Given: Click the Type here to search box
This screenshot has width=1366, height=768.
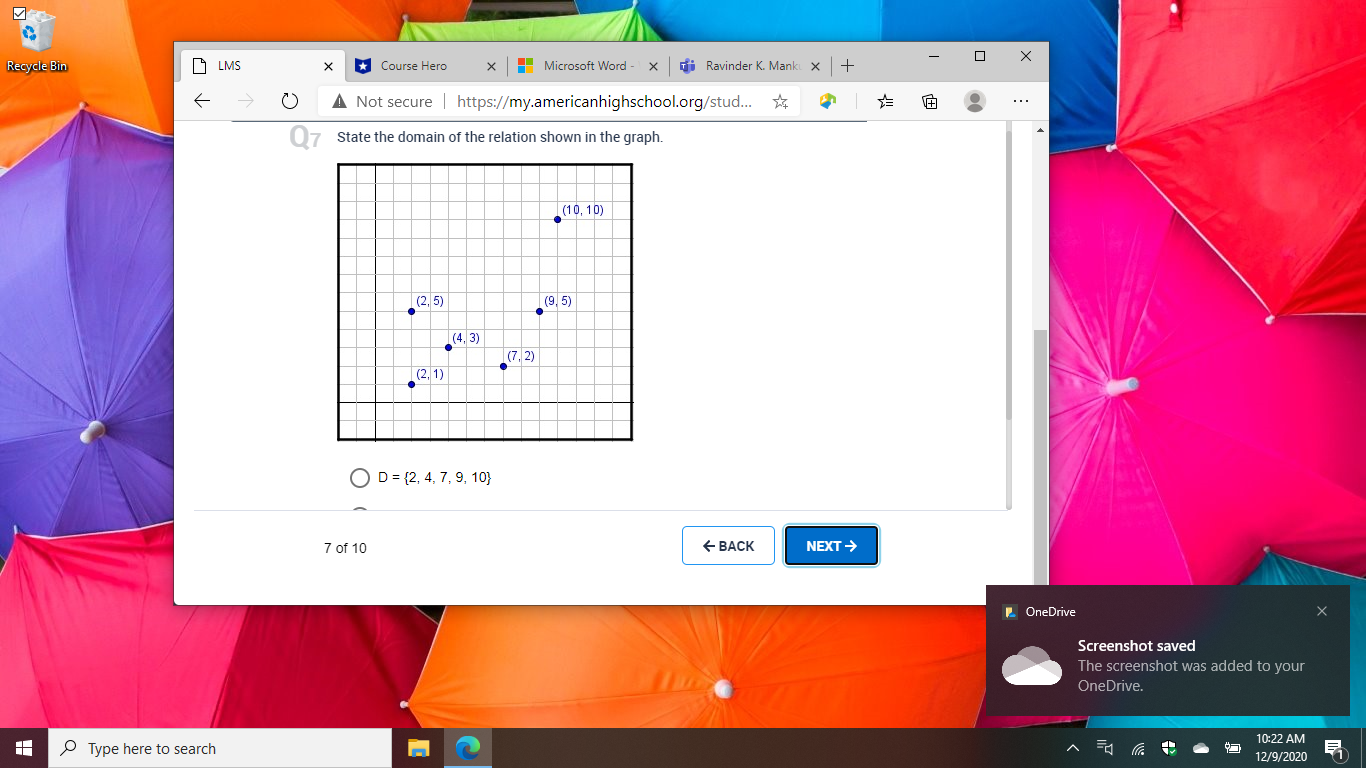Looking at the screenshot, I should click(x=200, y=748).
